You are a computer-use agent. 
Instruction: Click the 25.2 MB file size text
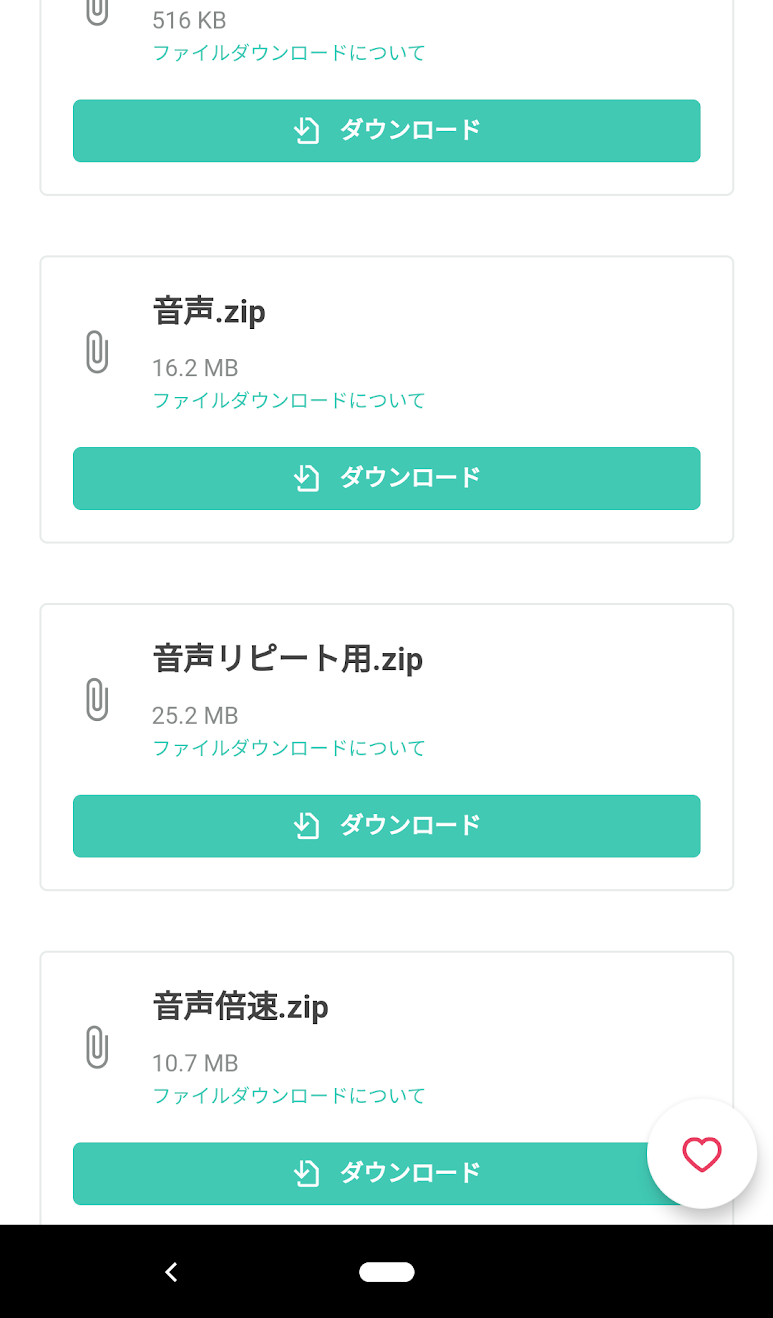[x=195, y=716]
